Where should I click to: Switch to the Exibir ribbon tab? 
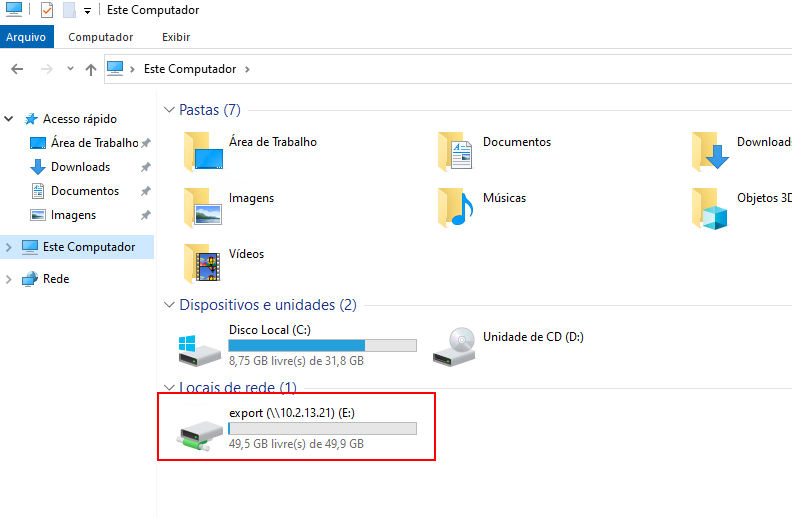point(175,37)
